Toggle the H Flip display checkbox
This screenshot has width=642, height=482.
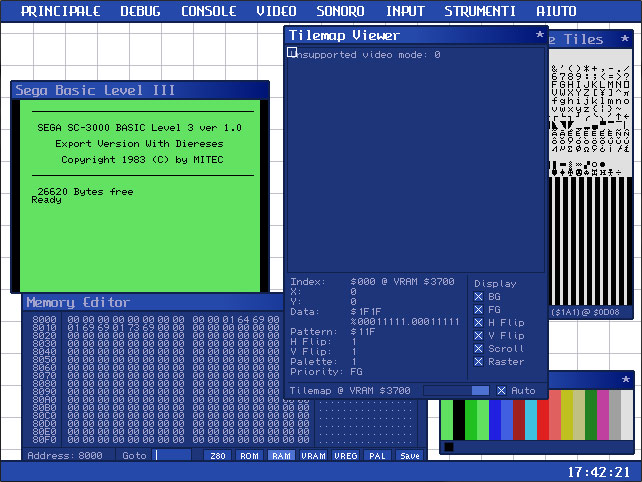[478, 323]
